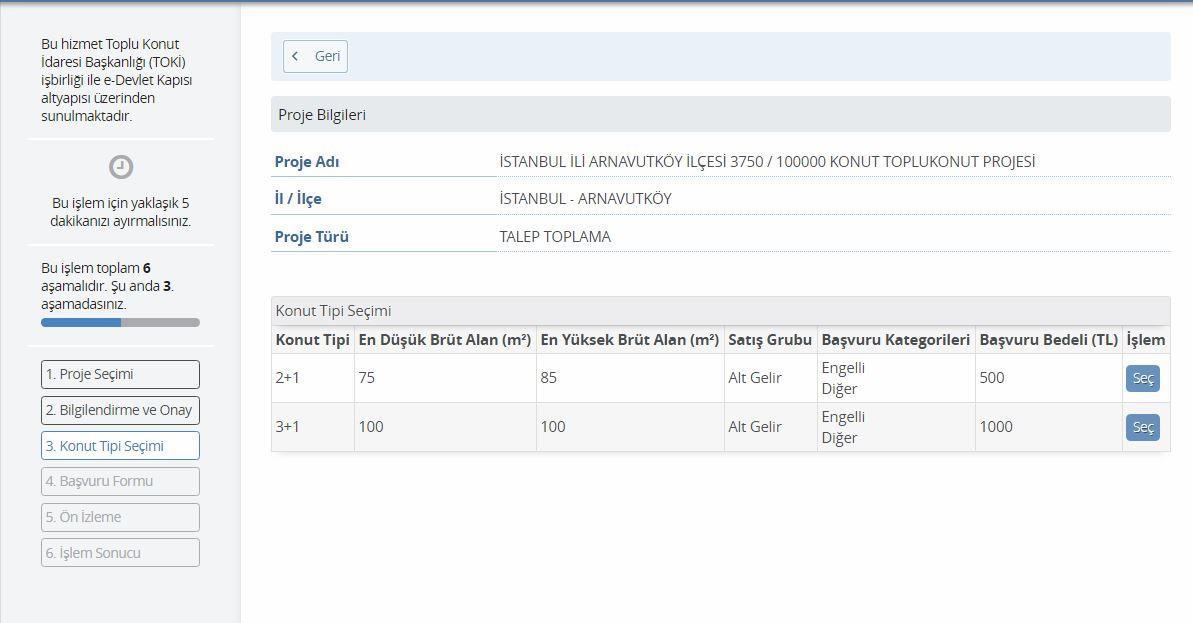Screen dimensions: 1193x623
Task: Open step 2. Bilgilendirme ve Onay
Action: point(120,410)
